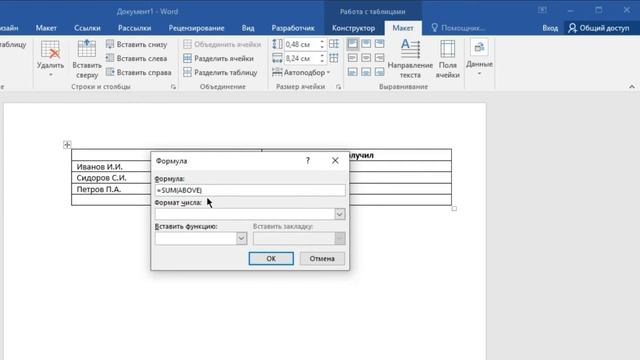Click the Вход sign-in link
The height and width of the screenshot is (360, 640).
550,28
